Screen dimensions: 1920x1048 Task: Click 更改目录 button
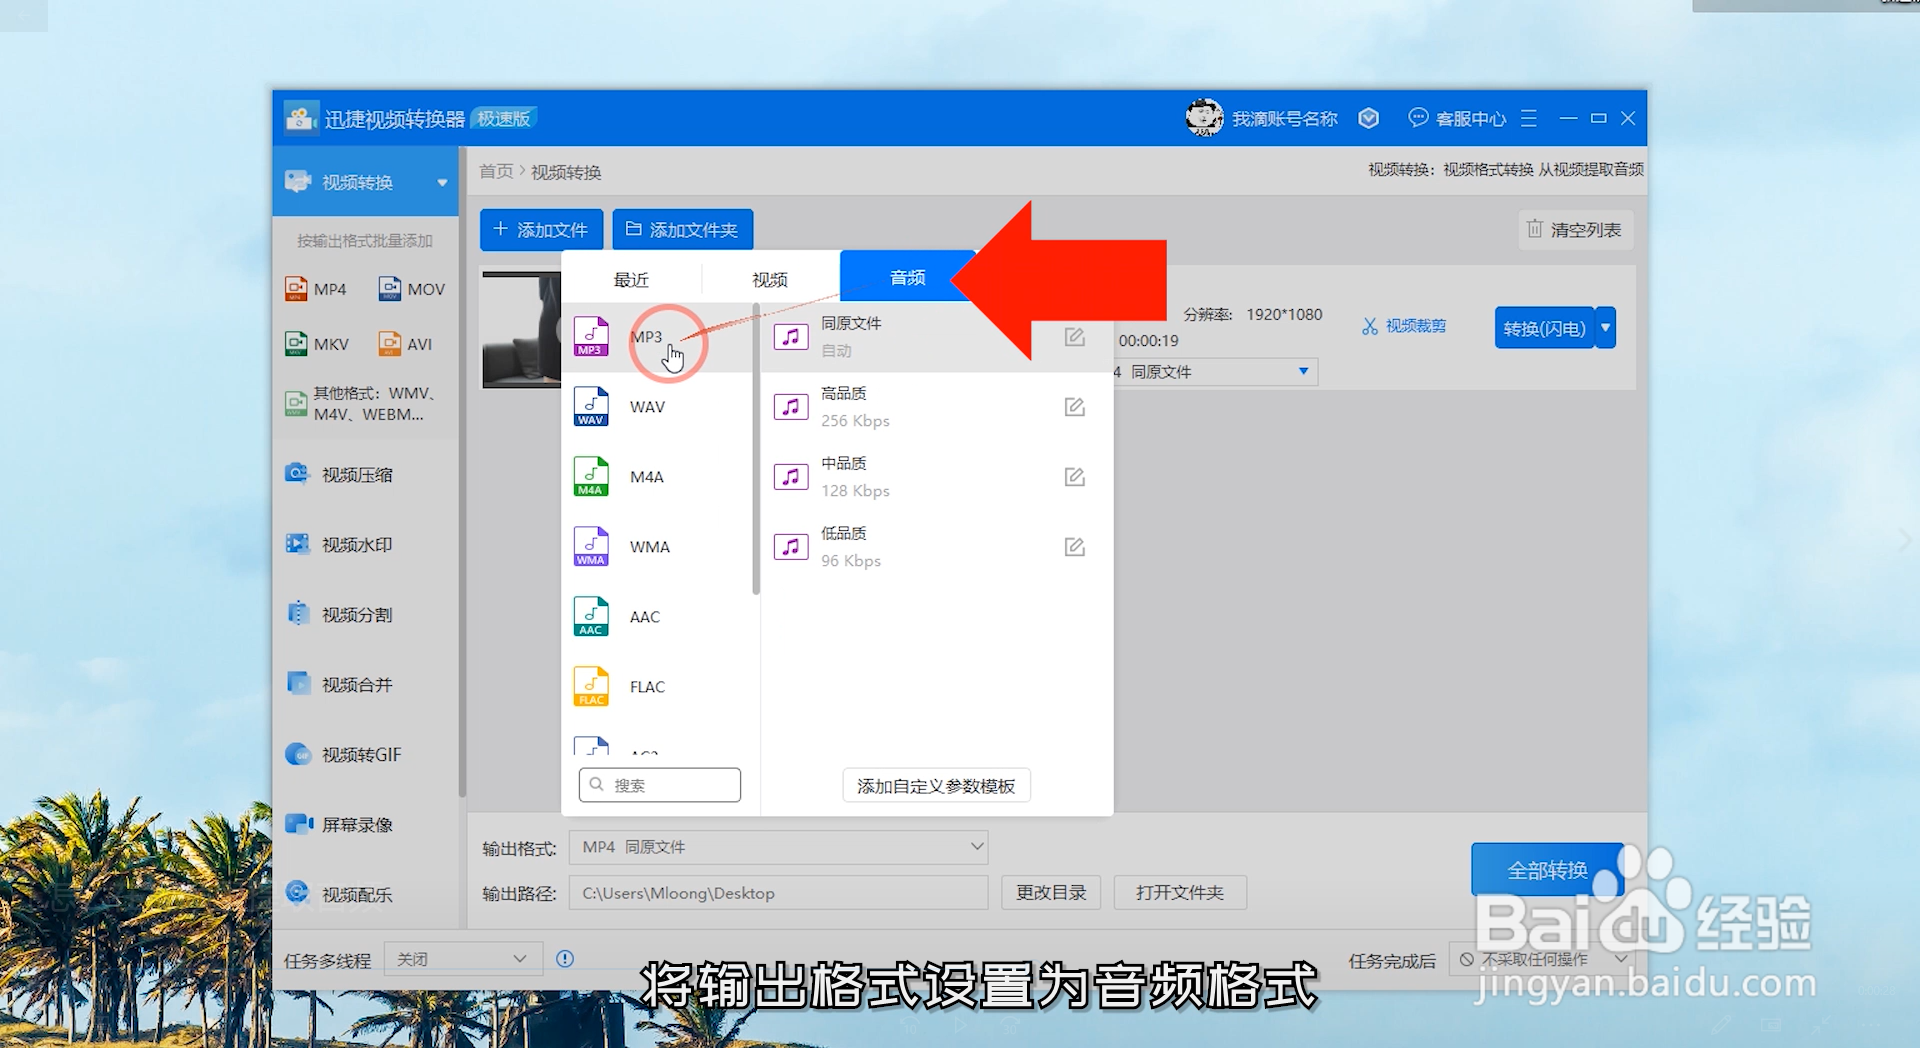1051,892
